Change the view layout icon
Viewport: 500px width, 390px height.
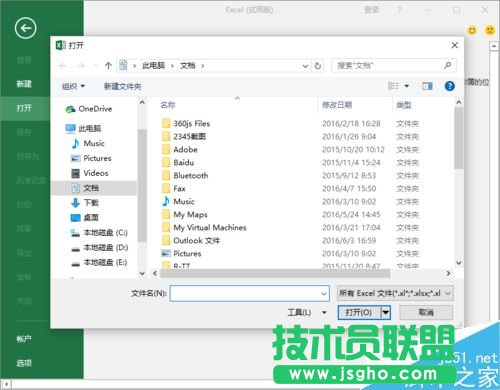(x=393, y=86)
